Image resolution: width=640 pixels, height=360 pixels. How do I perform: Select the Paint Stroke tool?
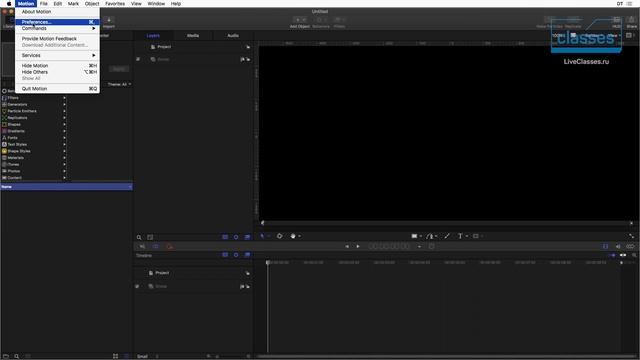(x=447, y=236)
